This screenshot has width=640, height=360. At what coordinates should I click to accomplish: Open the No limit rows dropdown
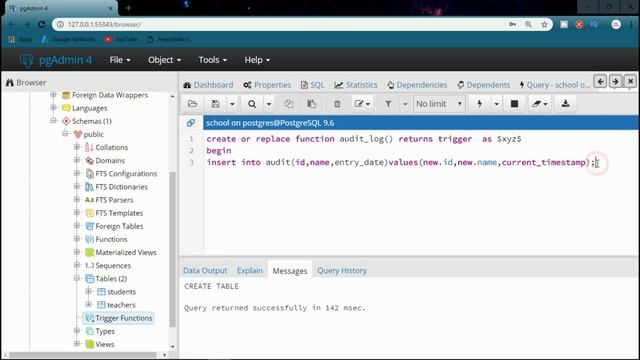(439, 104)
